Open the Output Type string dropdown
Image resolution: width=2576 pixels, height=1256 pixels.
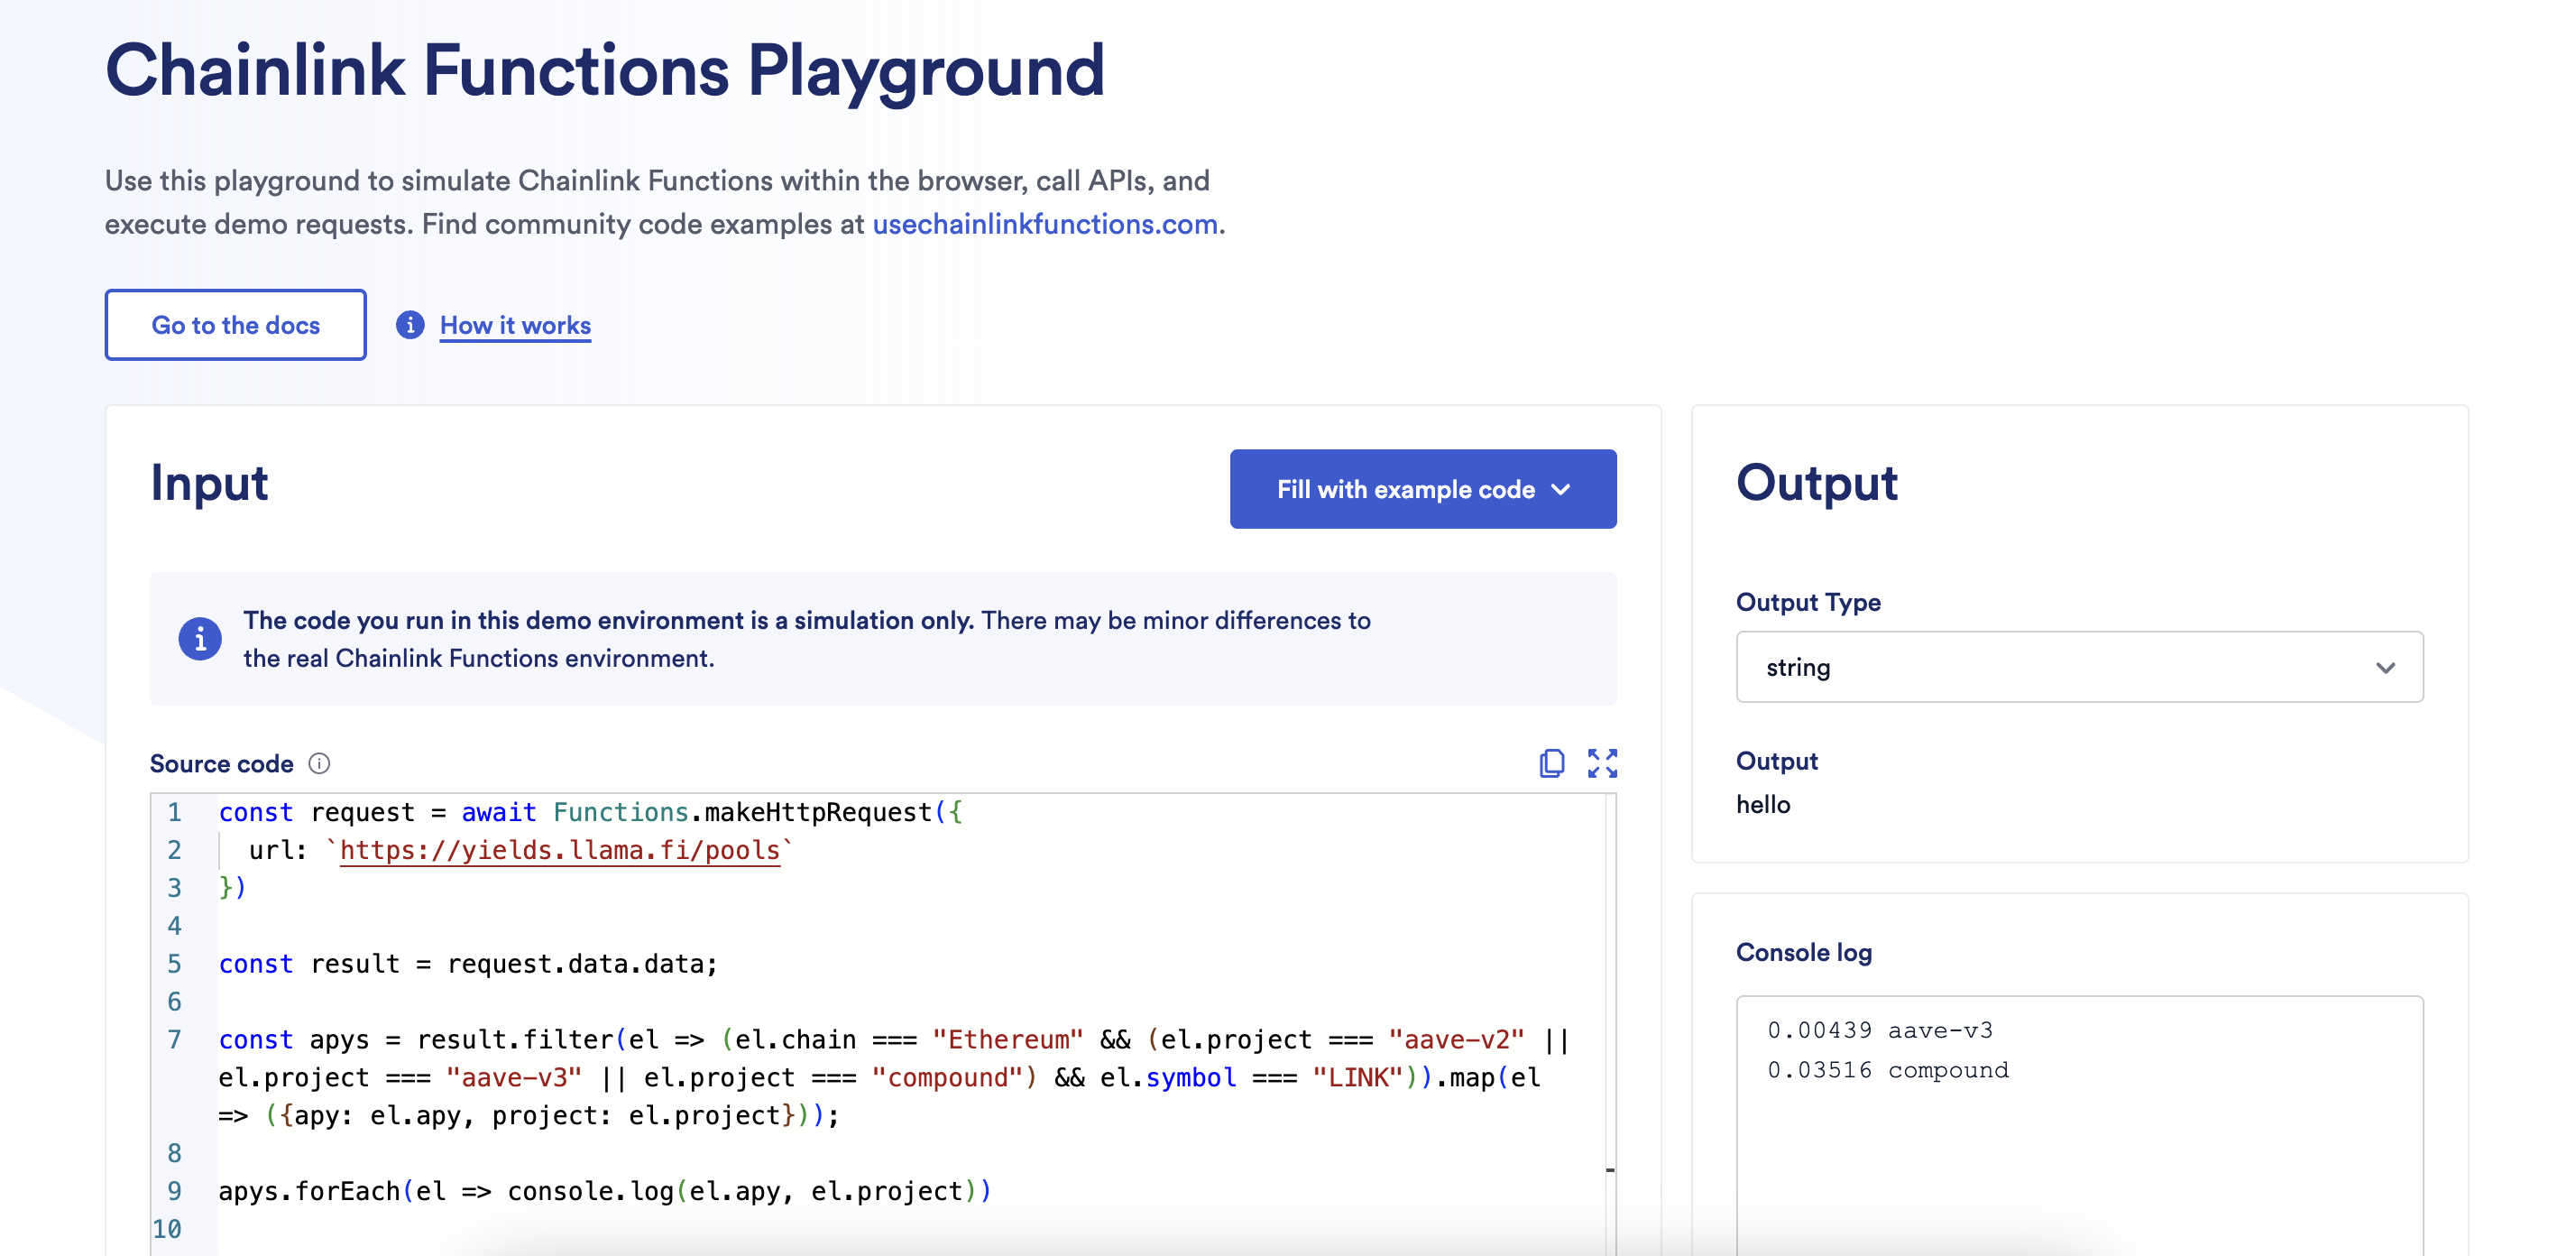click(2078, 667)
